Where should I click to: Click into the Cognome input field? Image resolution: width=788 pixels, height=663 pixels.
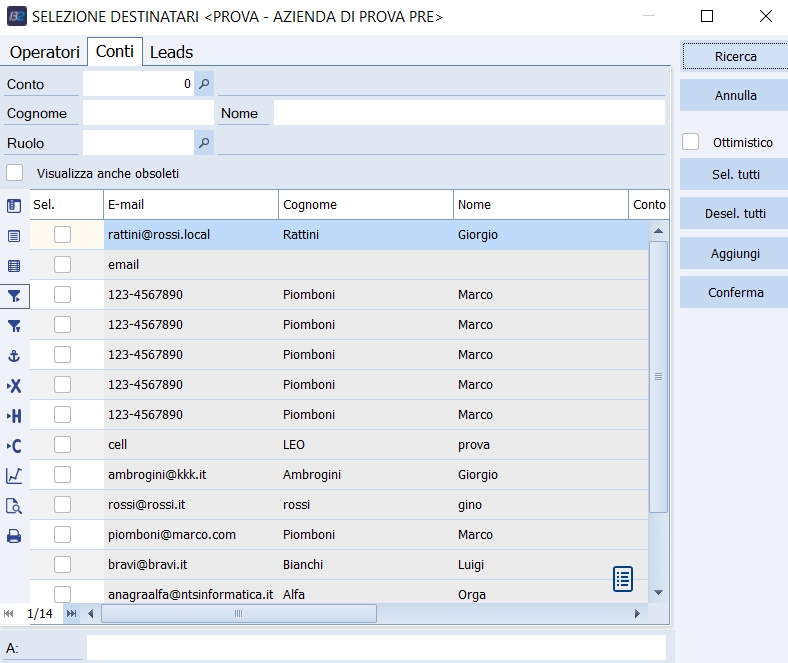[148, 113]
